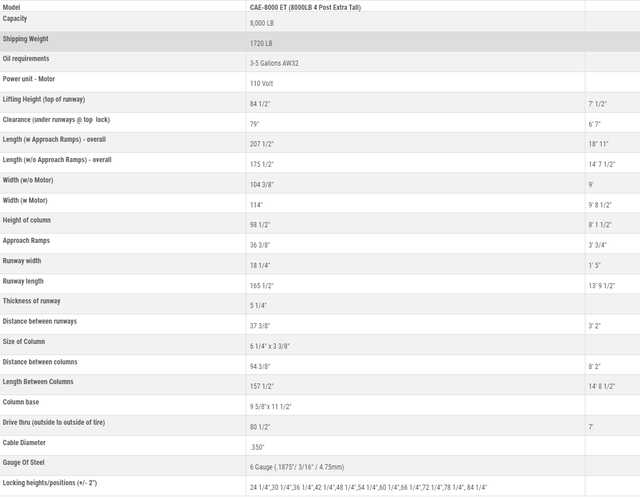This screenshot has width=640, height=498.
Task: Select the 8,000 LB capacity value
Action: click(x=264, y=22)
